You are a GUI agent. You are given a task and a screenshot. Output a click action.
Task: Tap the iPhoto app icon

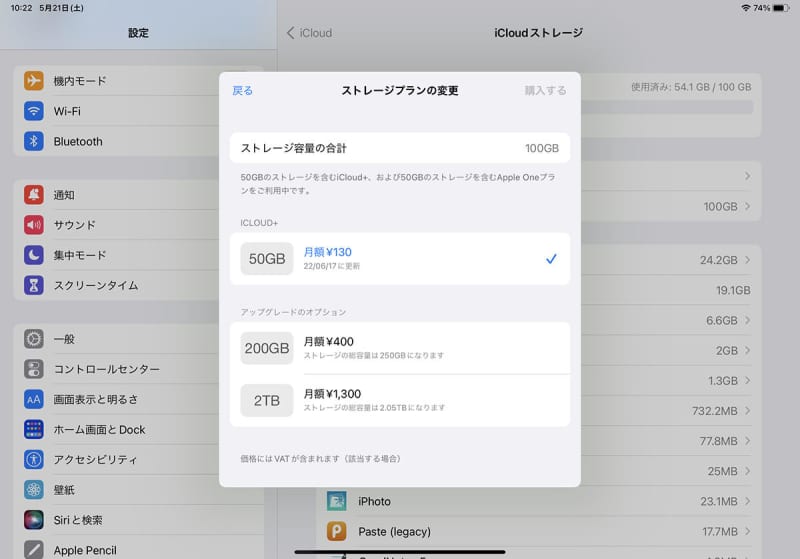(337, 501)
